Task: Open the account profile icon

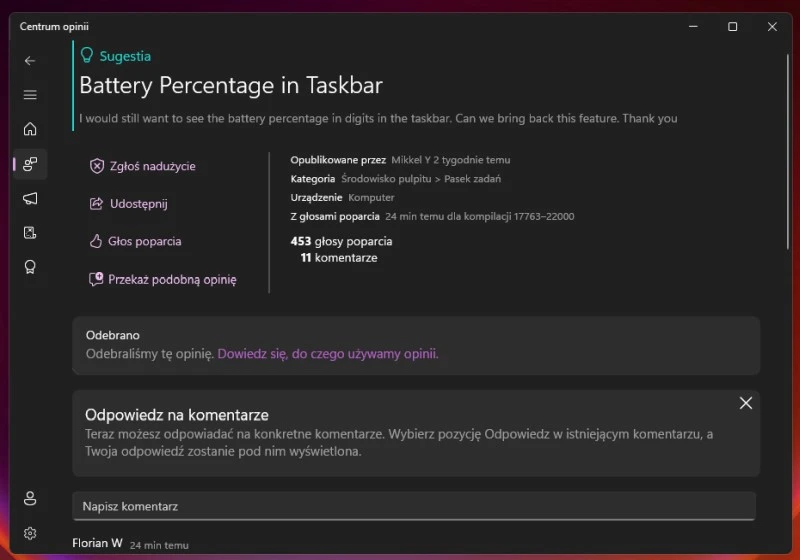Action: click(30, 499)
